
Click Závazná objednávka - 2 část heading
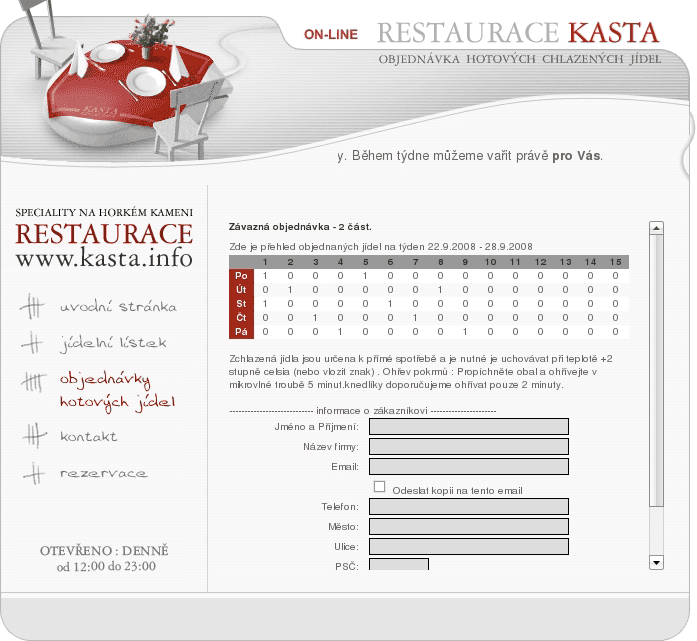click(300, 227)
